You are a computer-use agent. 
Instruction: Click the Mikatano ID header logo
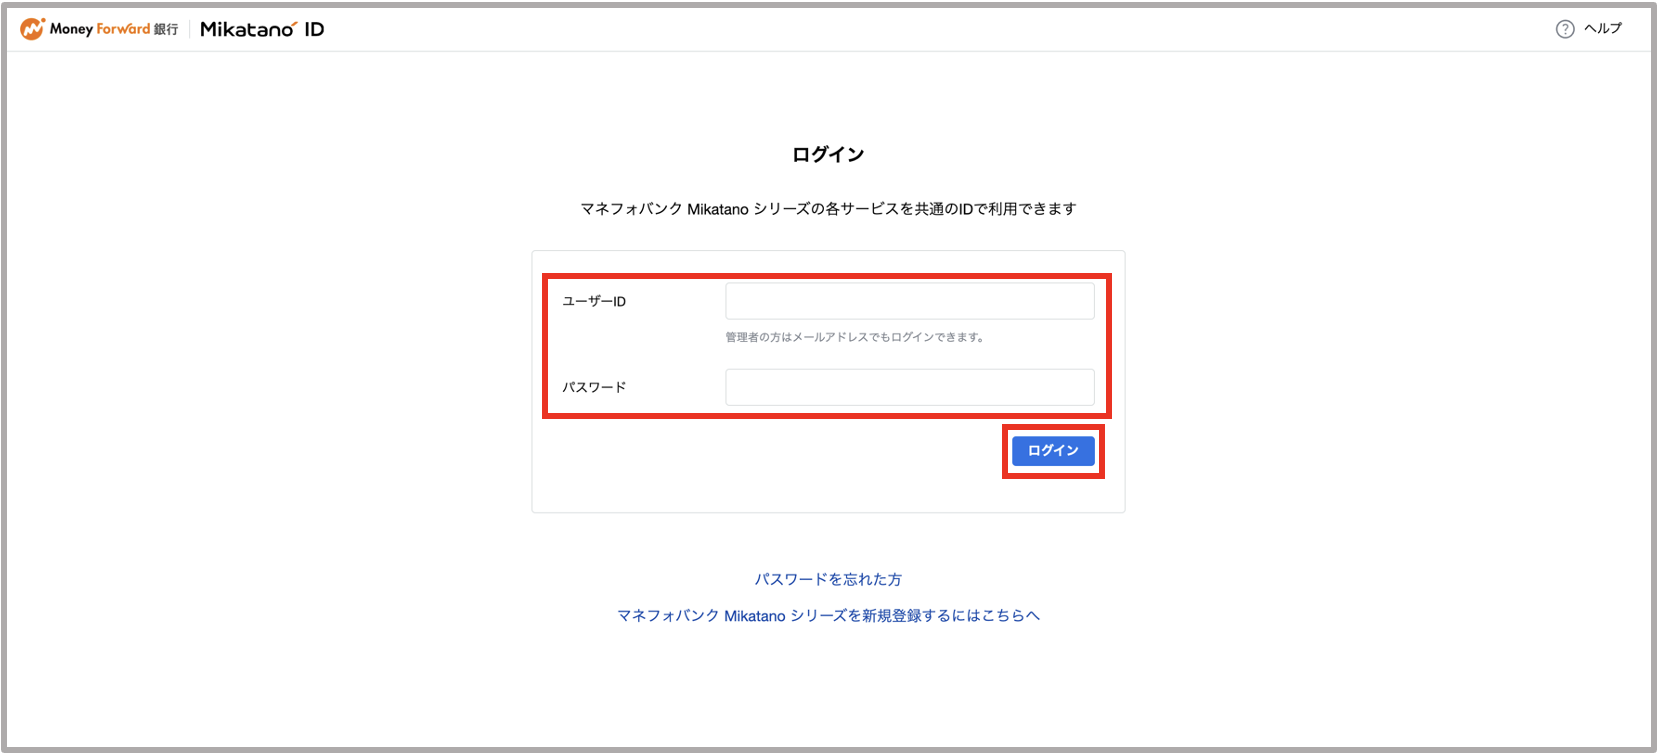[262, 29]
